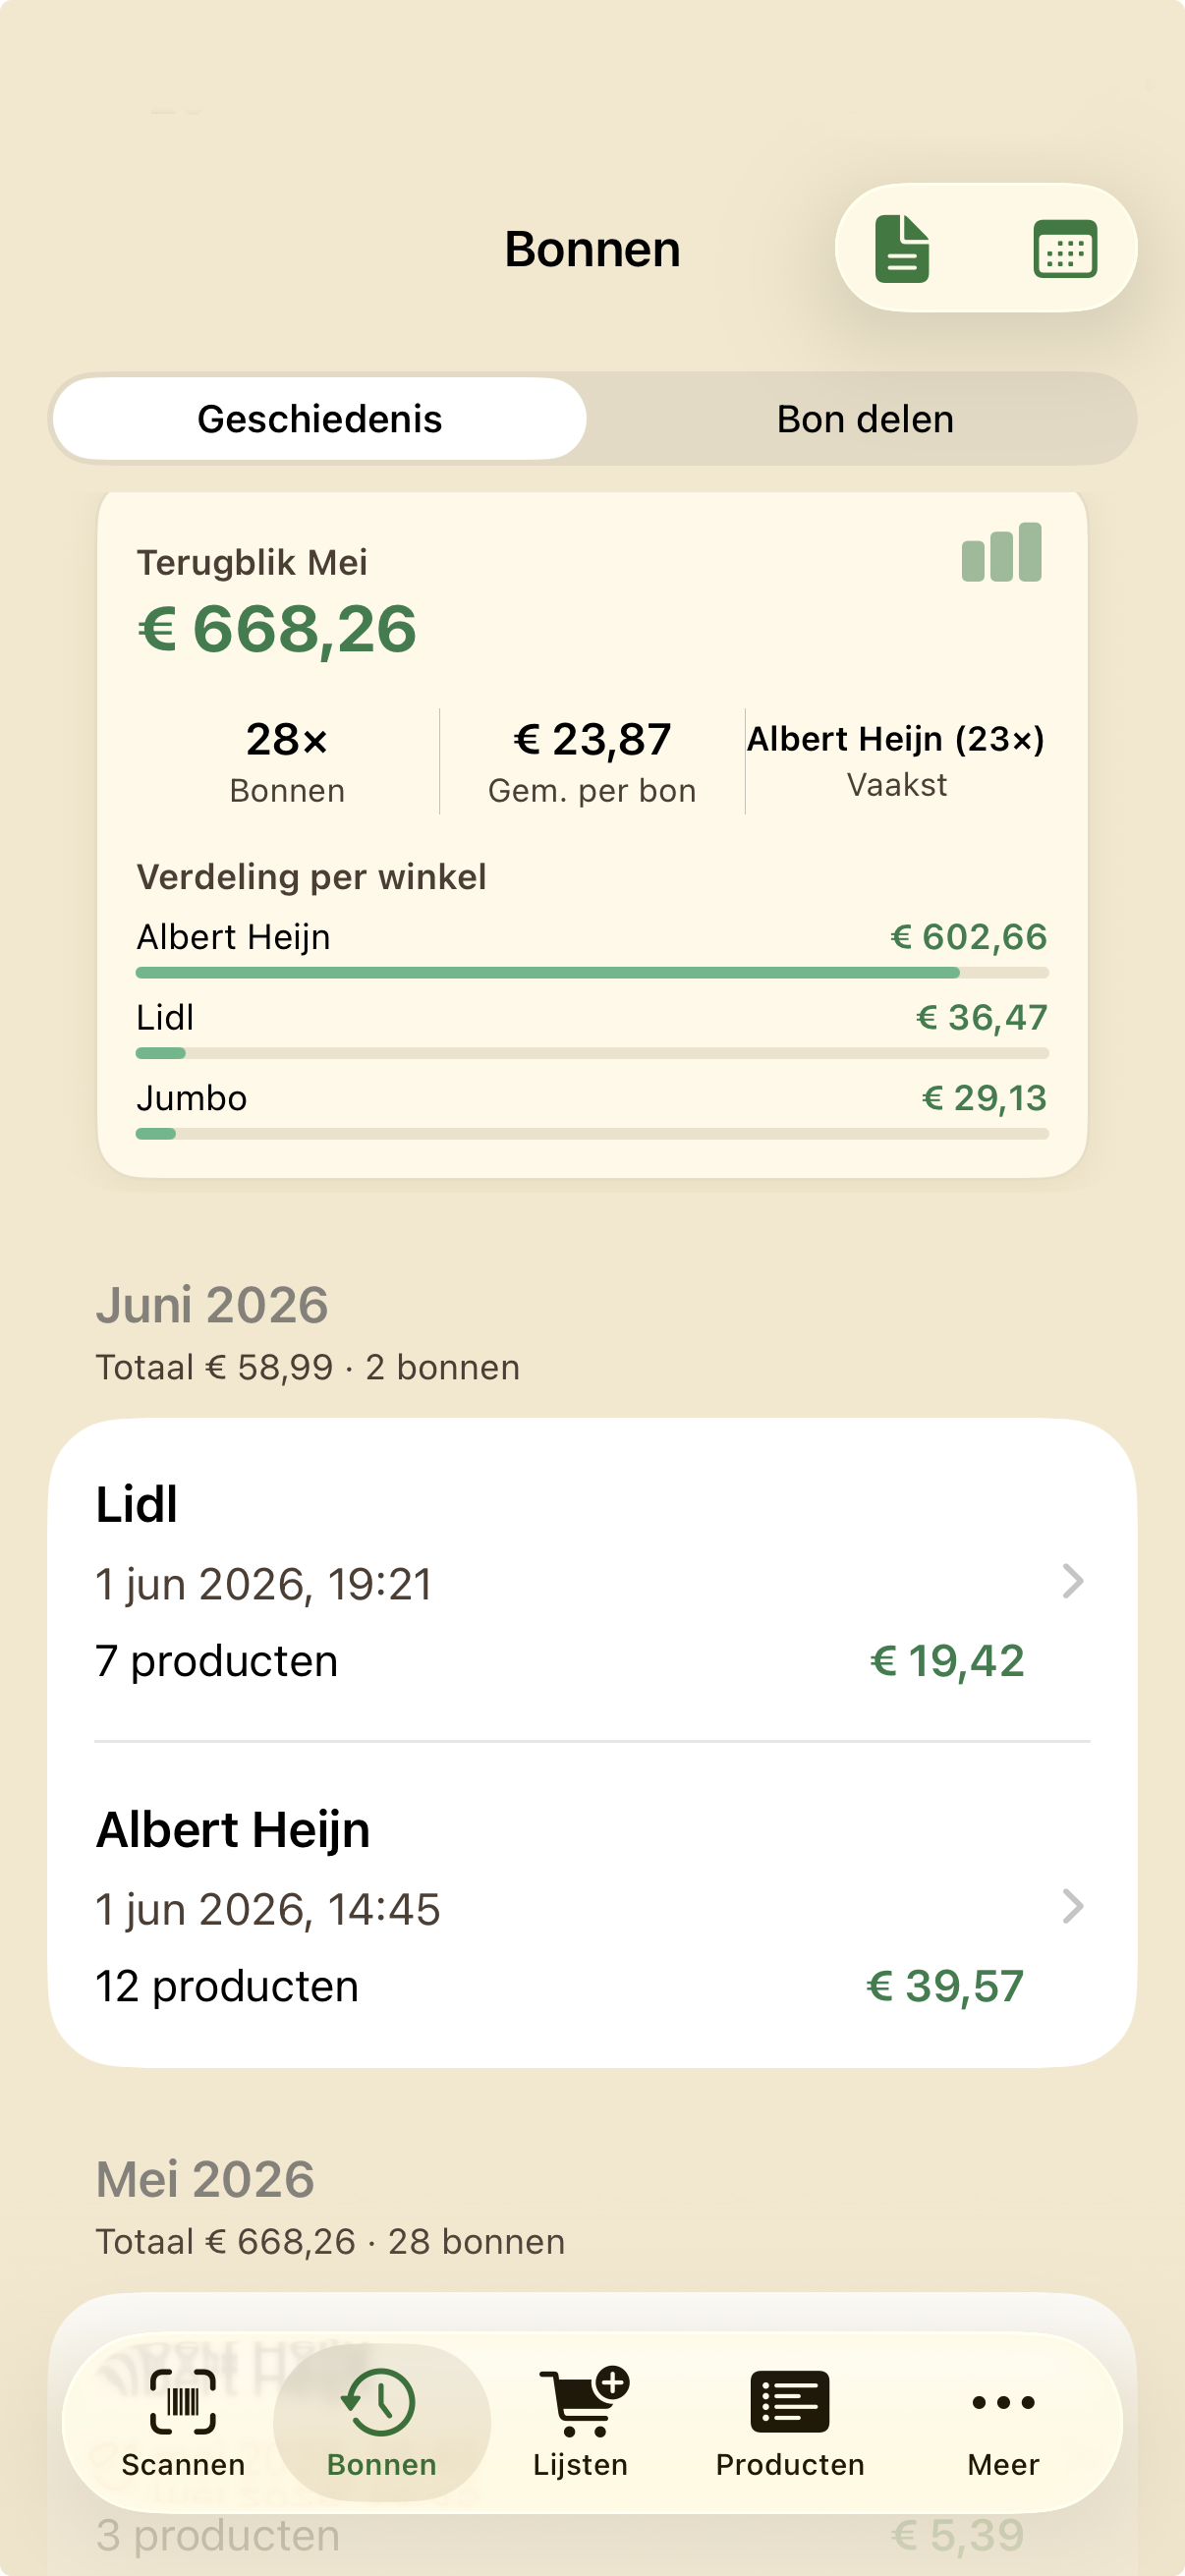Tap the Terugblik Mei total €668,26

[x=277, y=630]
